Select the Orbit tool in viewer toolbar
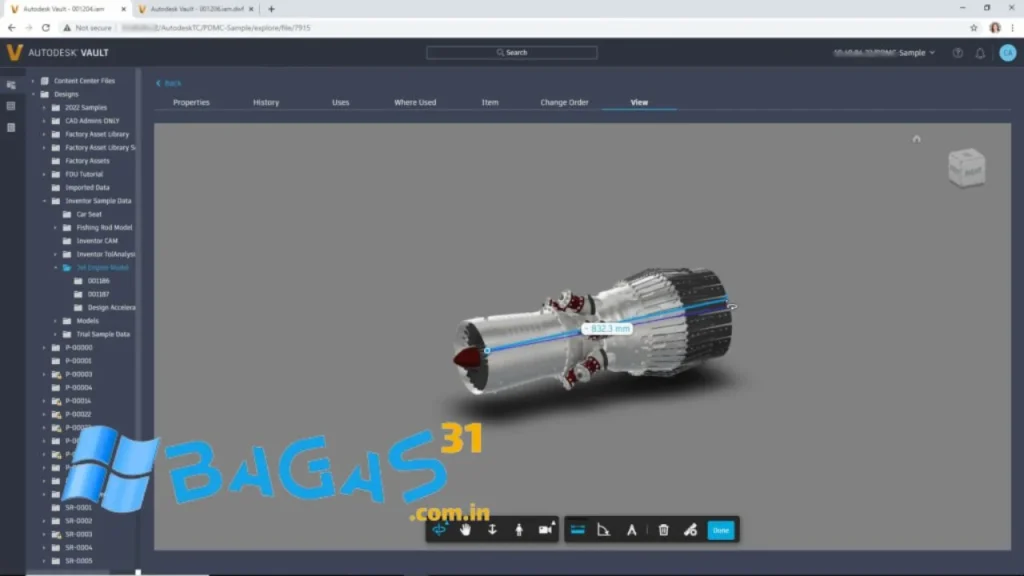The image size is (1024, 576). click(439, 530)
